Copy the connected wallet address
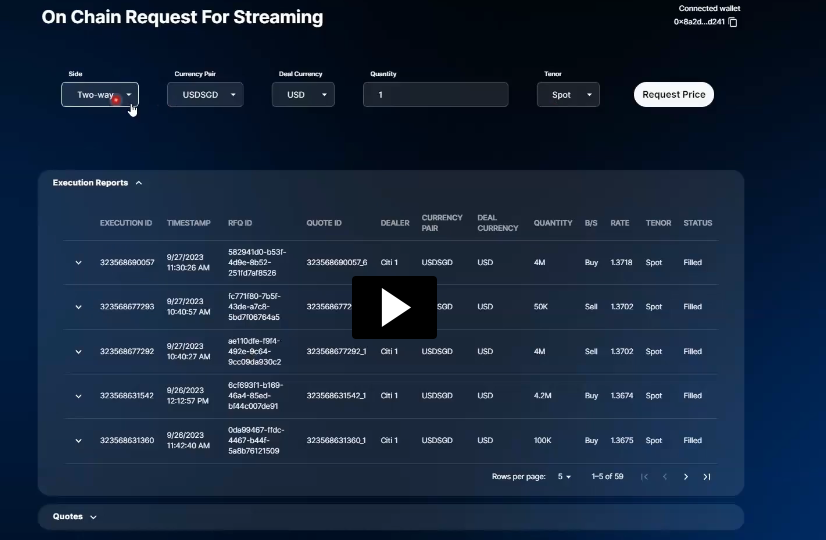The height and width of the screenshot is (540, 826). coord(733,22)
